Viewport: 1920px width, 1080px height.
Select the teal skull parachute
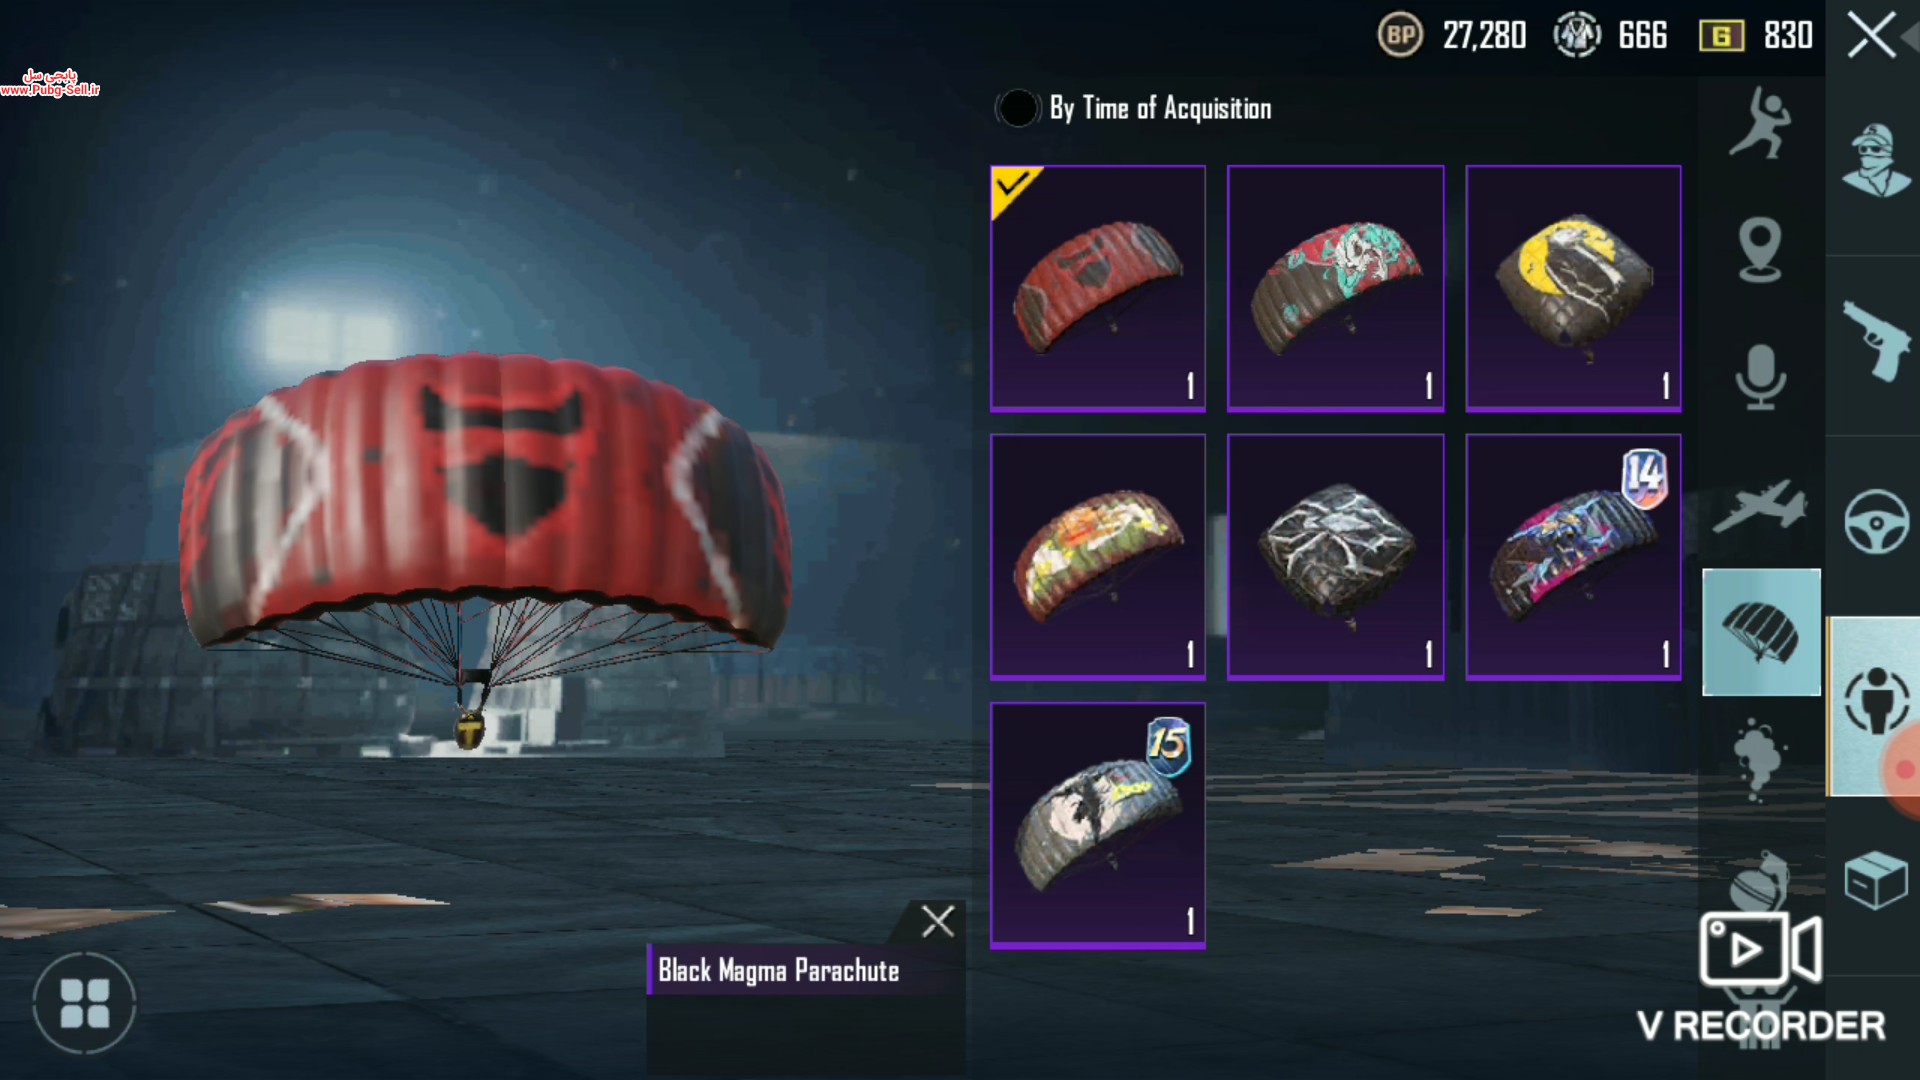1336,288
